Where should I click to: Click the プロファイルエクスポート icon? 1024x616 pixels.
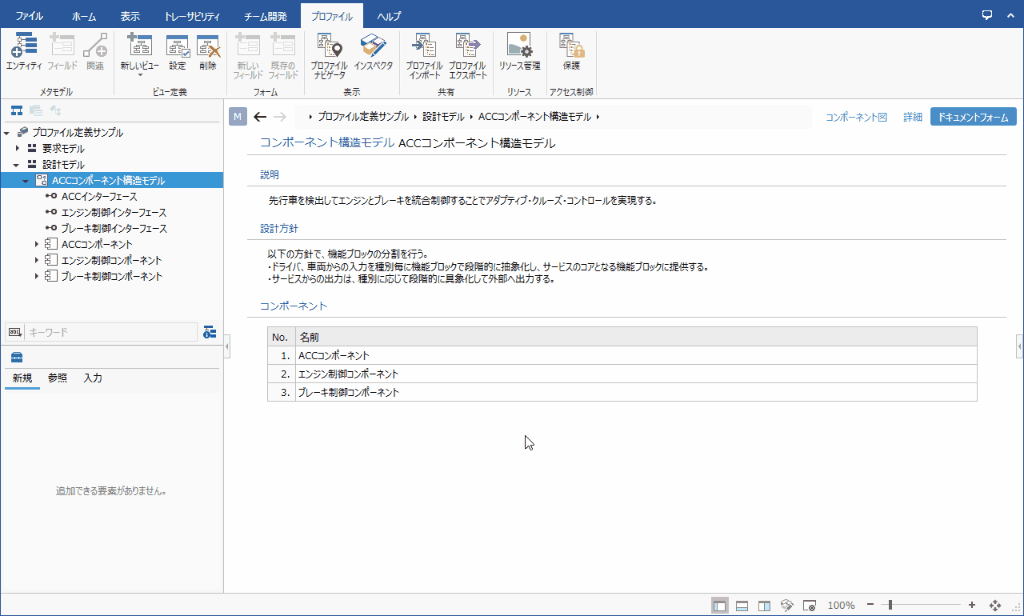coord(467,48)
